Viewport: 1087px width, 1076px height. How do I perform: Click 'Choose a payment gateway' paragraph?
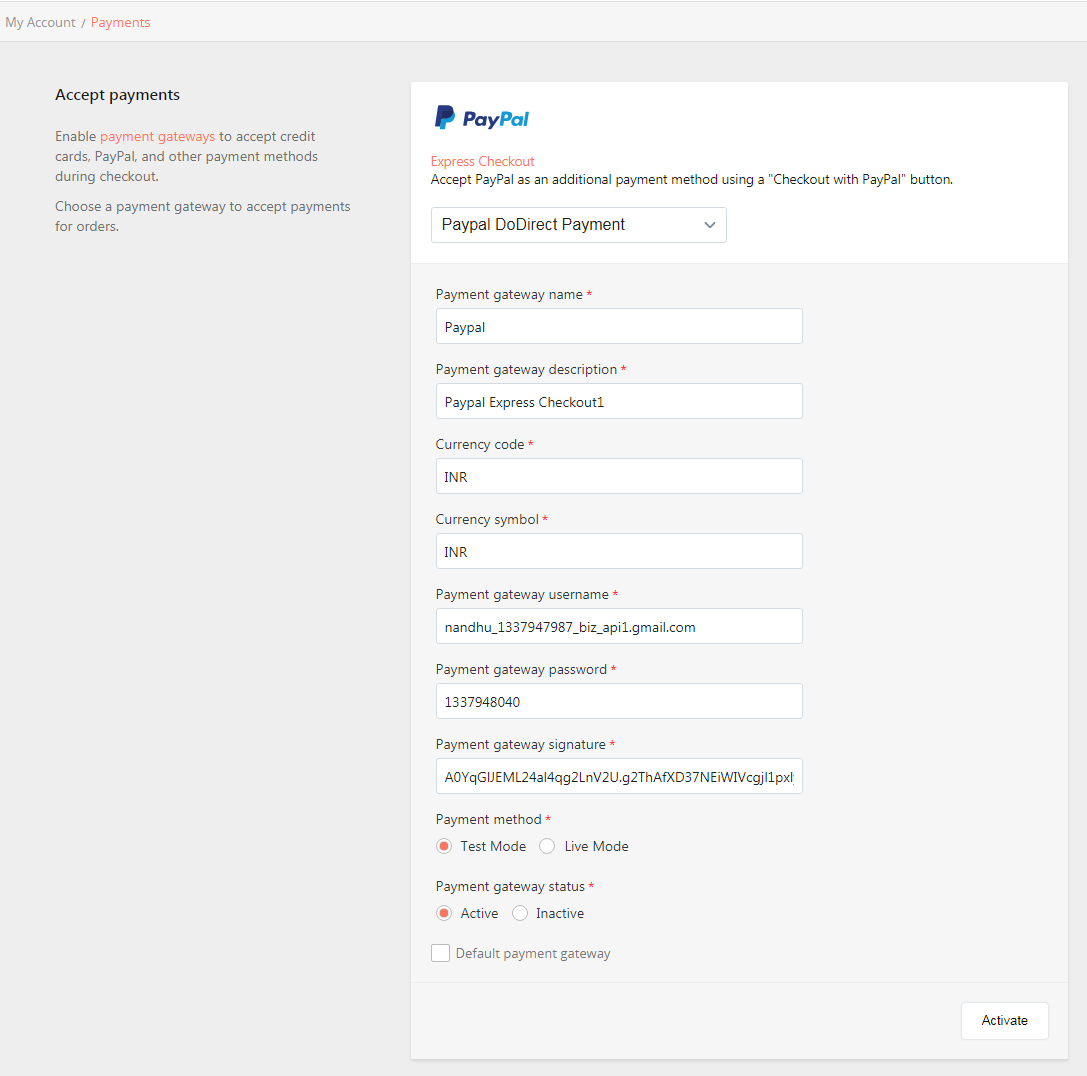point(202,216)
